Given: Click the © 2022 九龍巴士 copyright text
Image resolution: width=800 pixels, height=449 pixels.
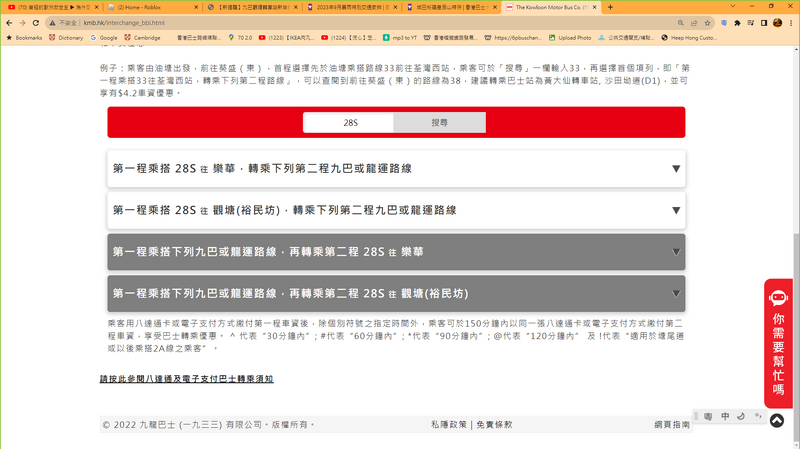Looking at the screenshot, I should 208,425.
